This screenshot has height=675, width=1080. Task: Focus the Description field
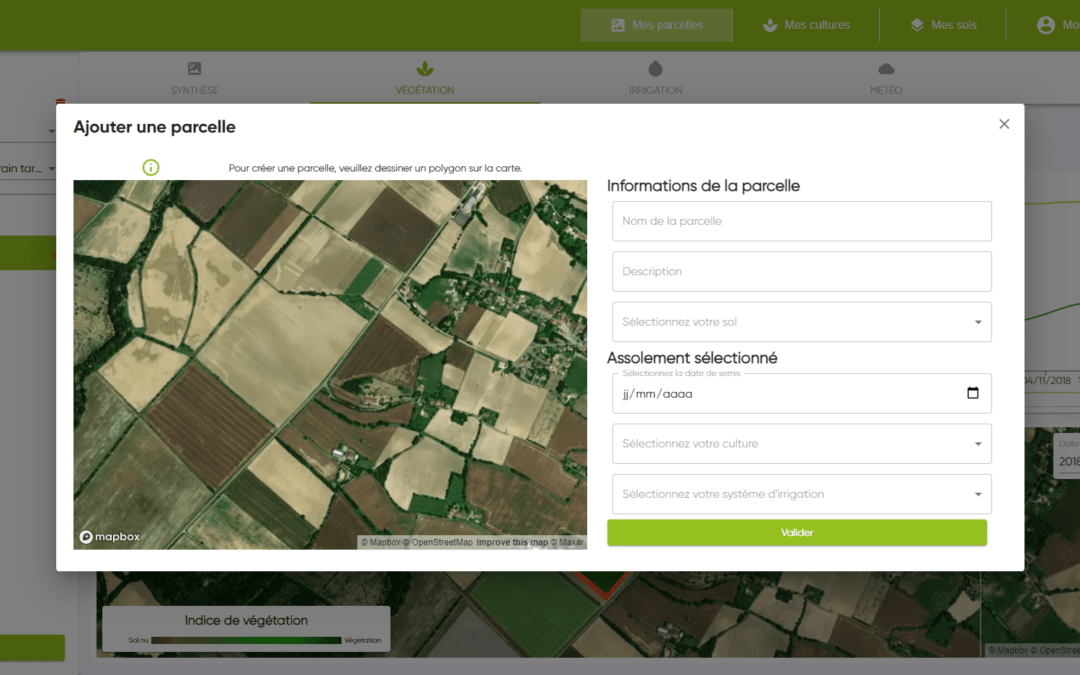802,271
